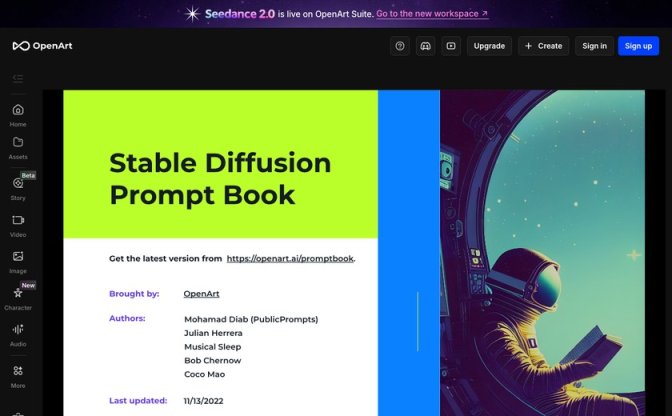Click the Authors label
Screen dimensions: 672x416
tap(127, 318)
